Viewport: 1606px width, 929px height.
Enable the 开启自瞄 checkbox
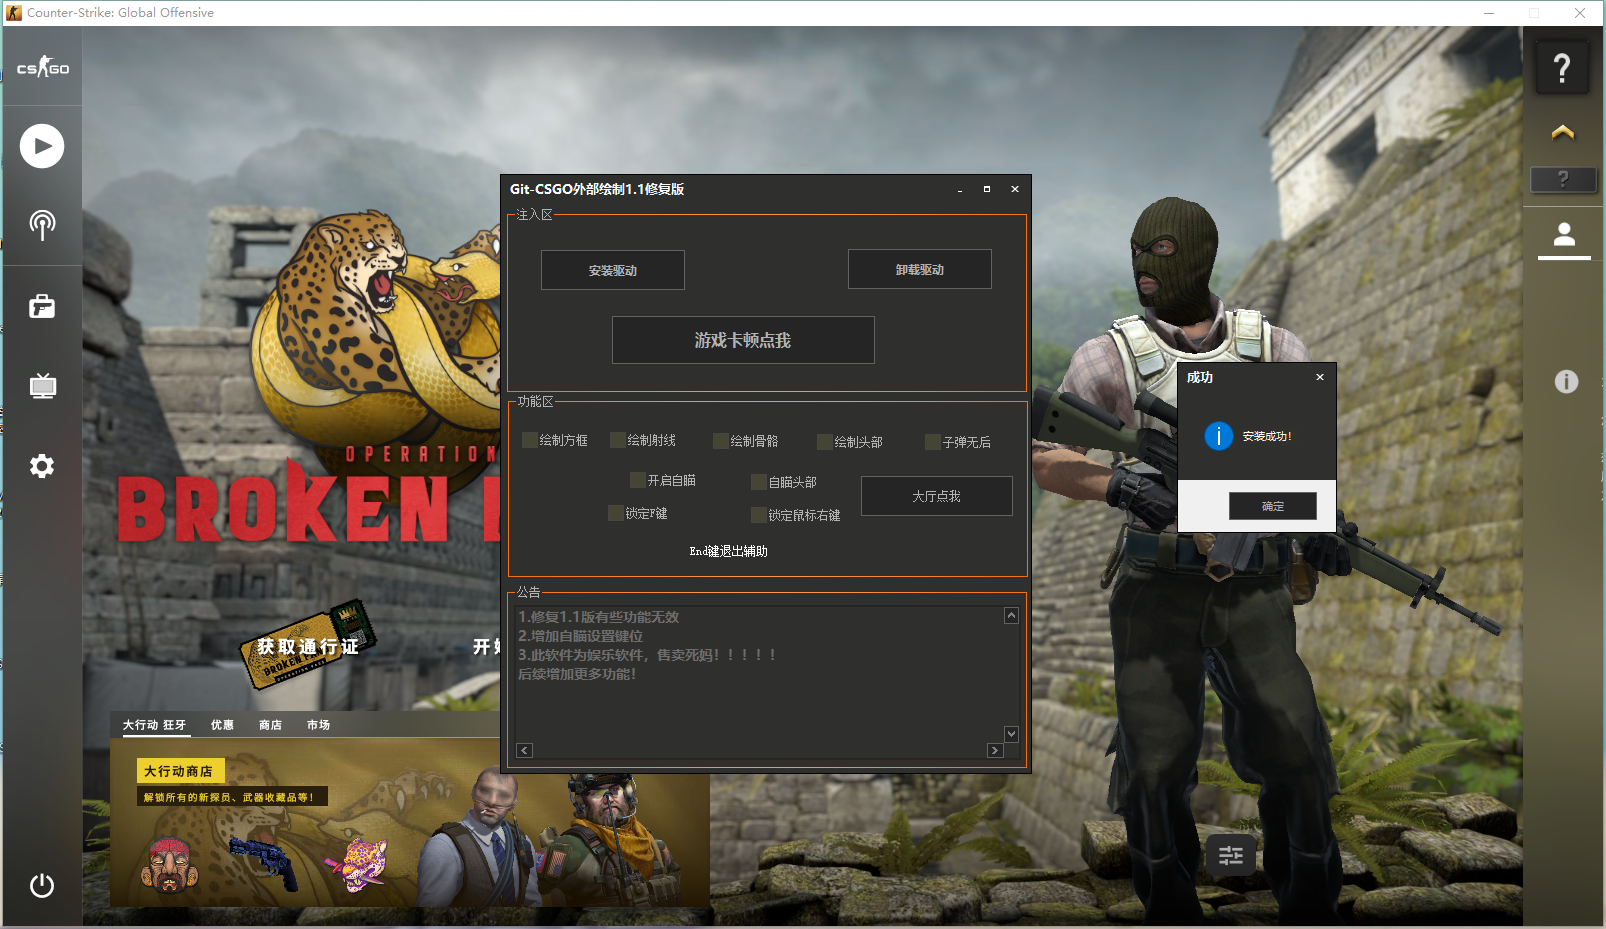tap(638, 479)
